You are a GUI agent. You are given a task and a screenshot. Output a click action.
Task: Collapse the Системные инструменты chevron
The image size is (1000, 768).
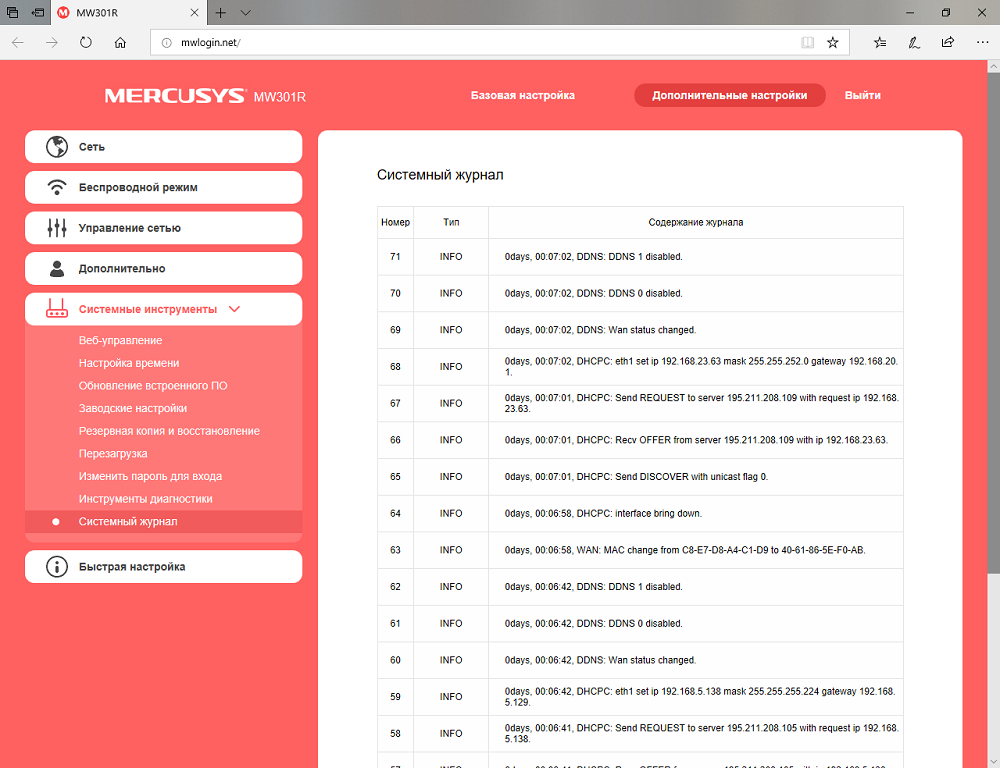tap(234, 309)
